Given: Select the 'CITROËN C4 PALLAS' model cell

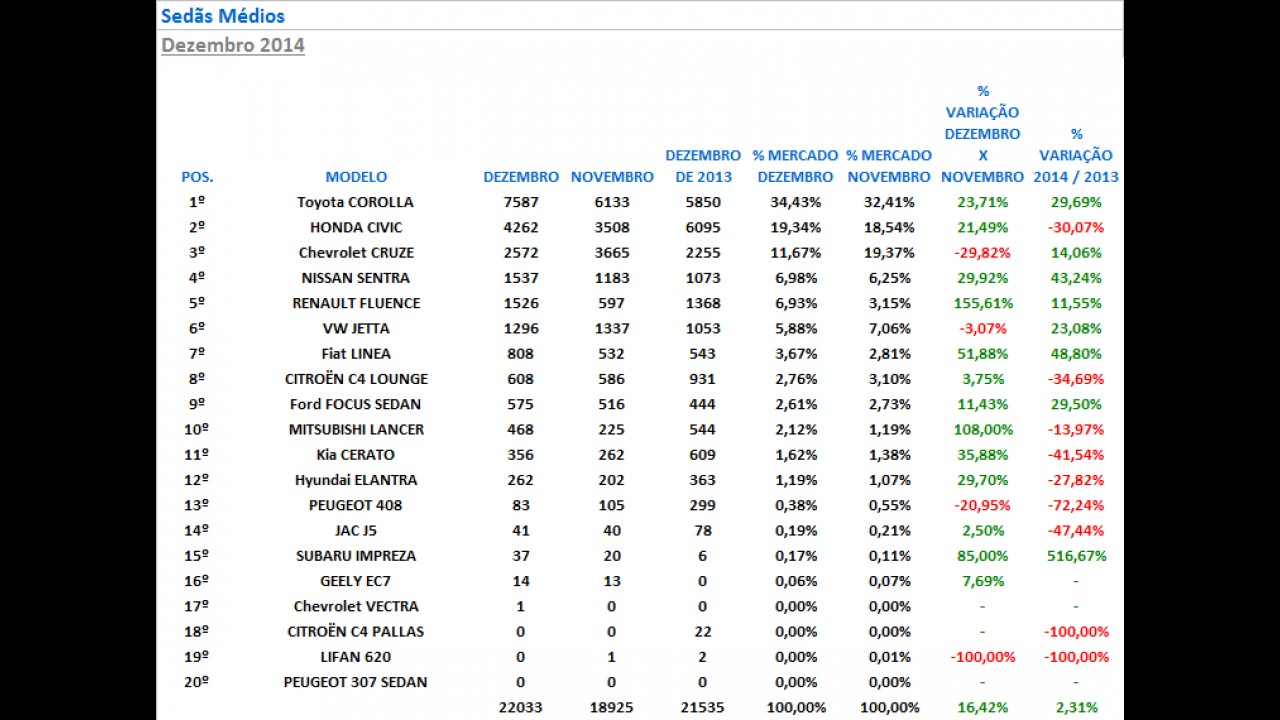Looking at the screenshot, I should (356, 632).
